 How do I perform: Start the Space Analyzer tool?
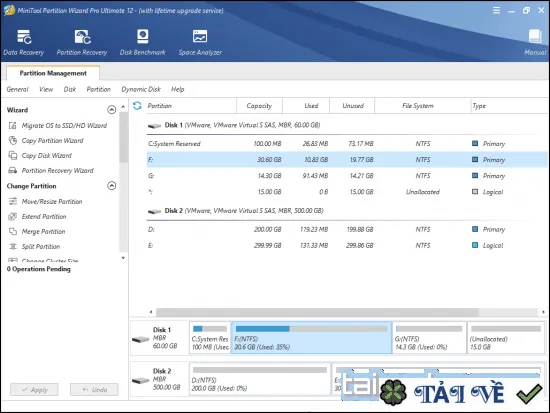[200, 43]
